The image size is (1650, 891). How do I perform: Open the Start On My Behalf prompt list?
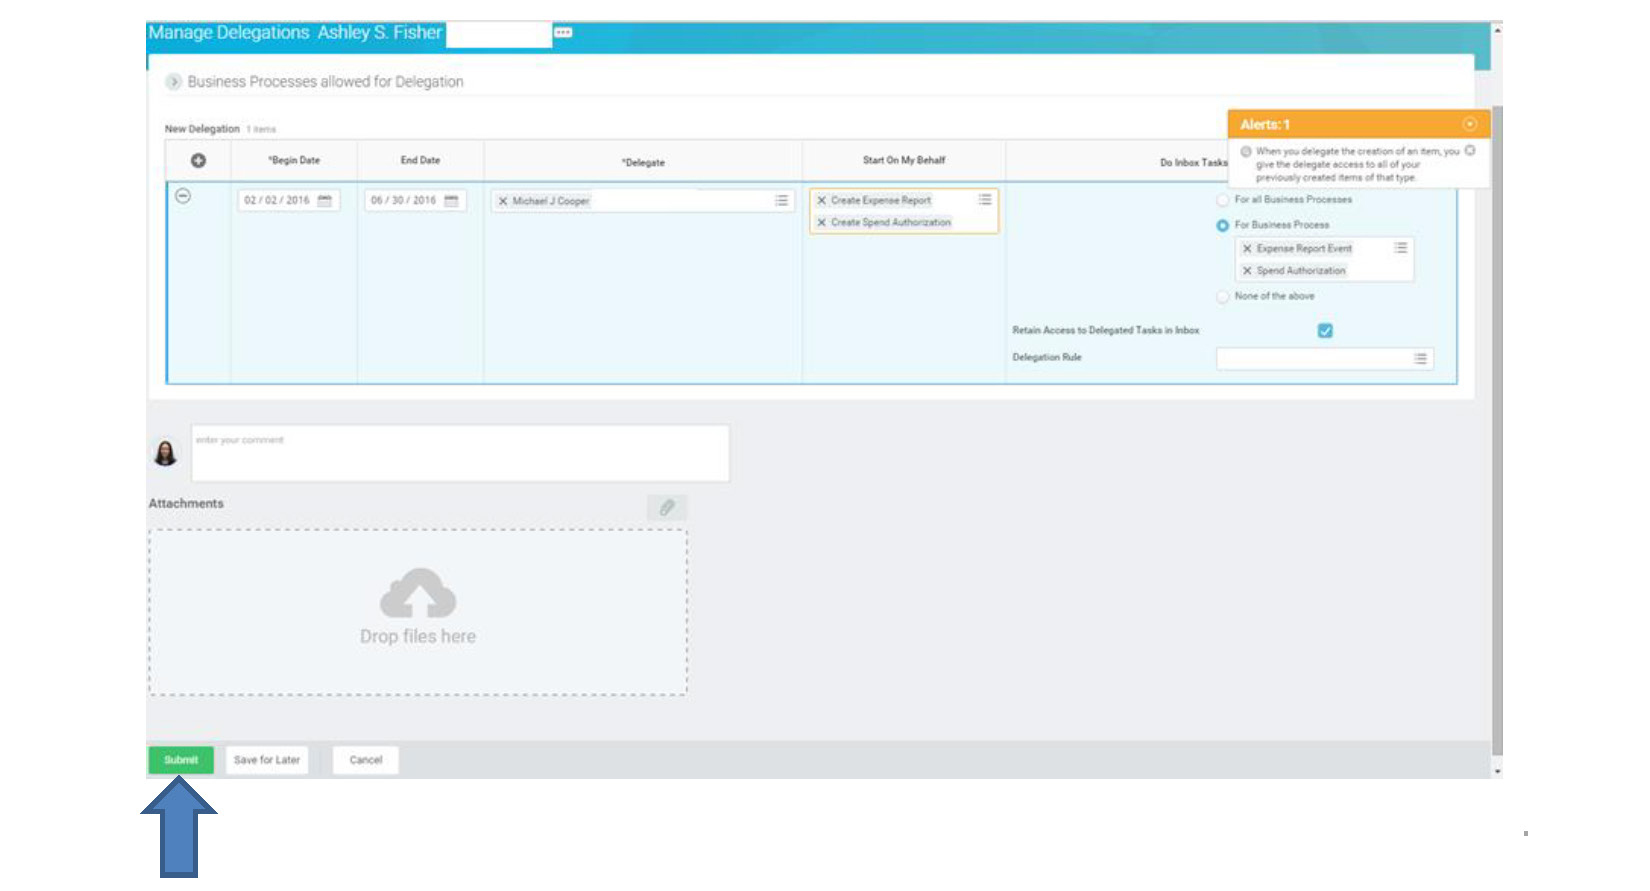tap(985, 200)
